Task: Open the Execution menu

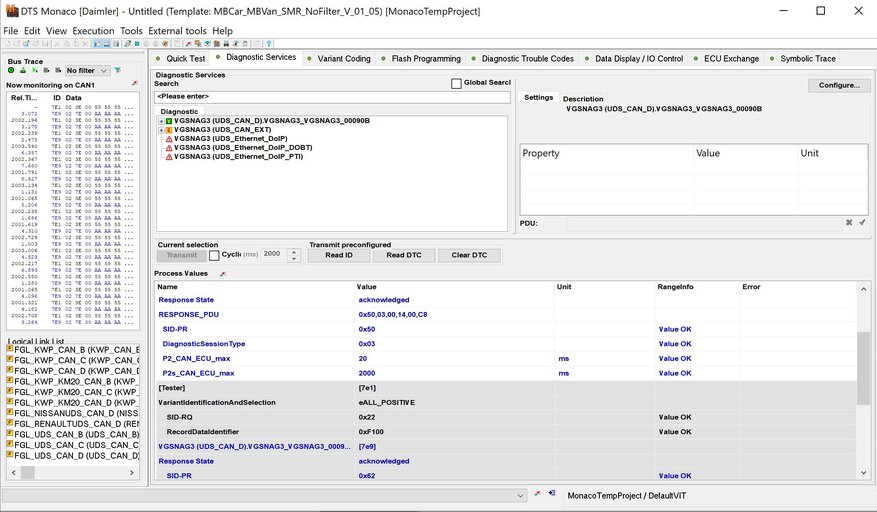Action: [x=93, y=31]
